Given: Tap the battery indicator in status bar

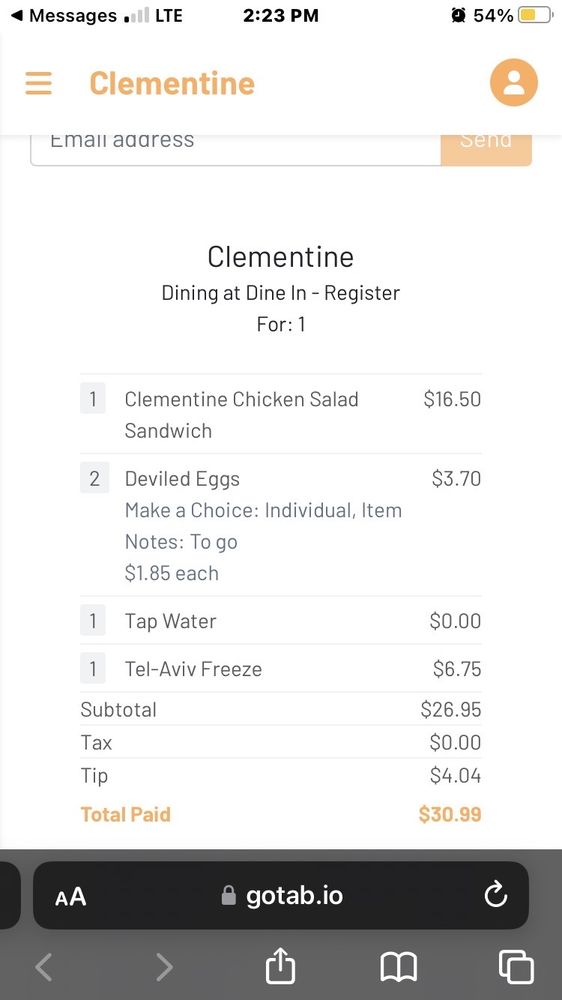Looking at the screenshot, I should (x=535, y=15).
